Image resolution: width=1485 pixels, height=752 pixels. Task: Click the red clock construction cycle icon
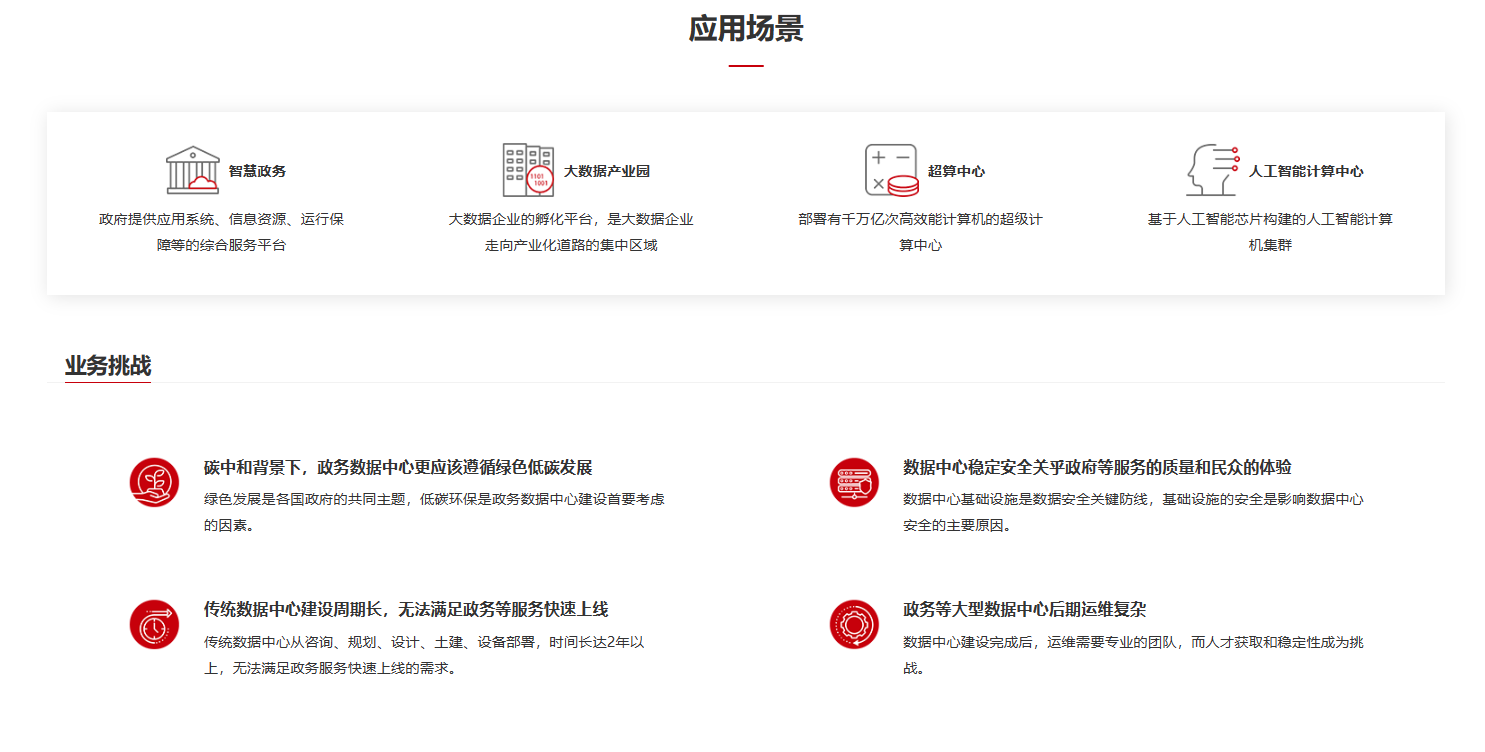point(154,624)
